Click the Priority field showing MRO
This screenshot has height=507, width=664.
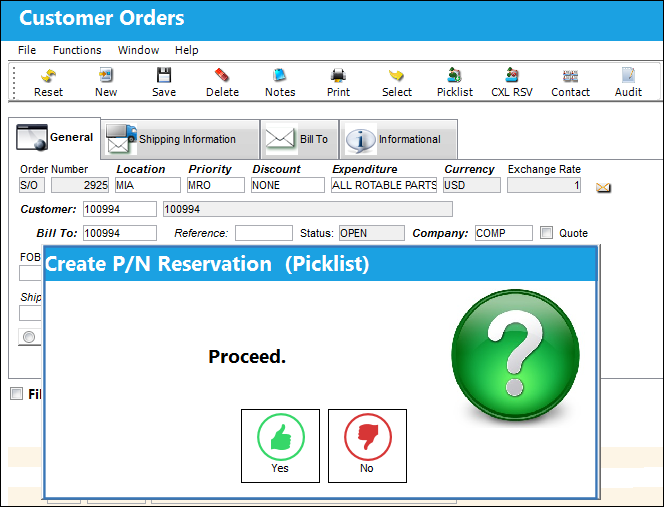216,185
